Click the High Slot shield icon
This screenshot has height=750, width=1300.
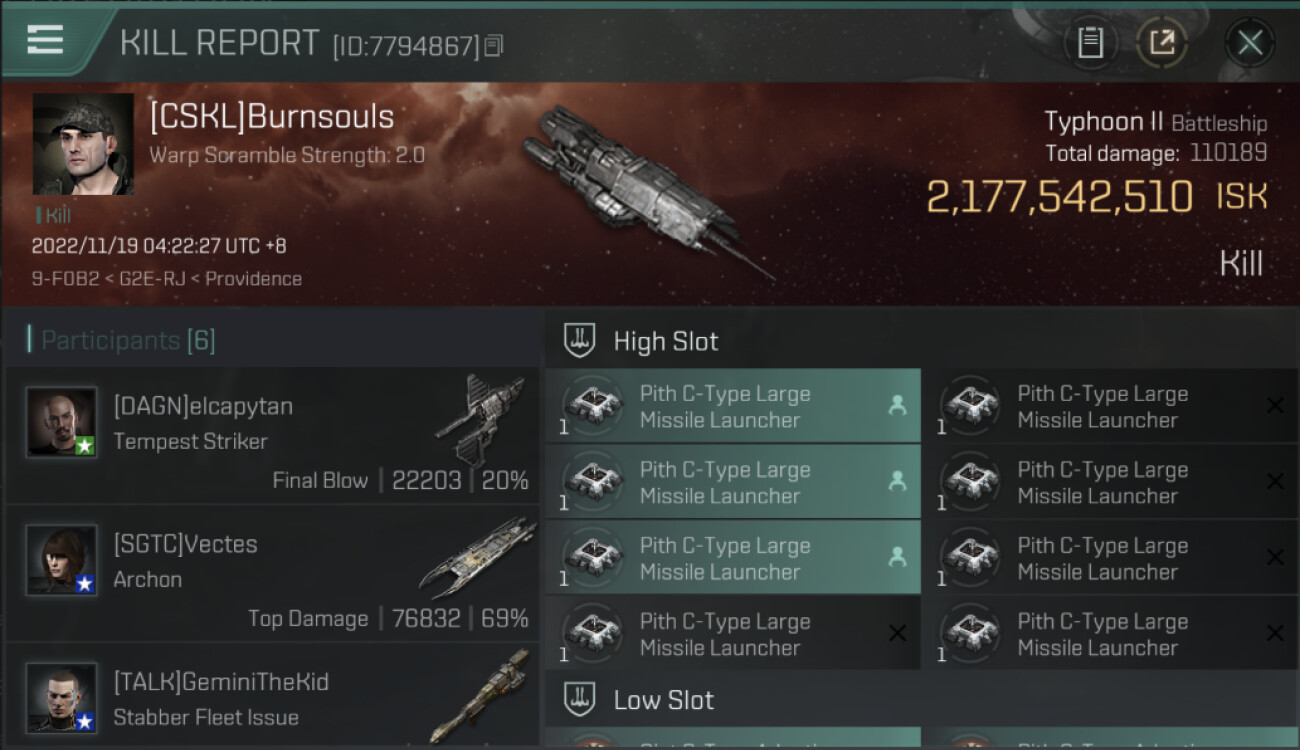580,341
